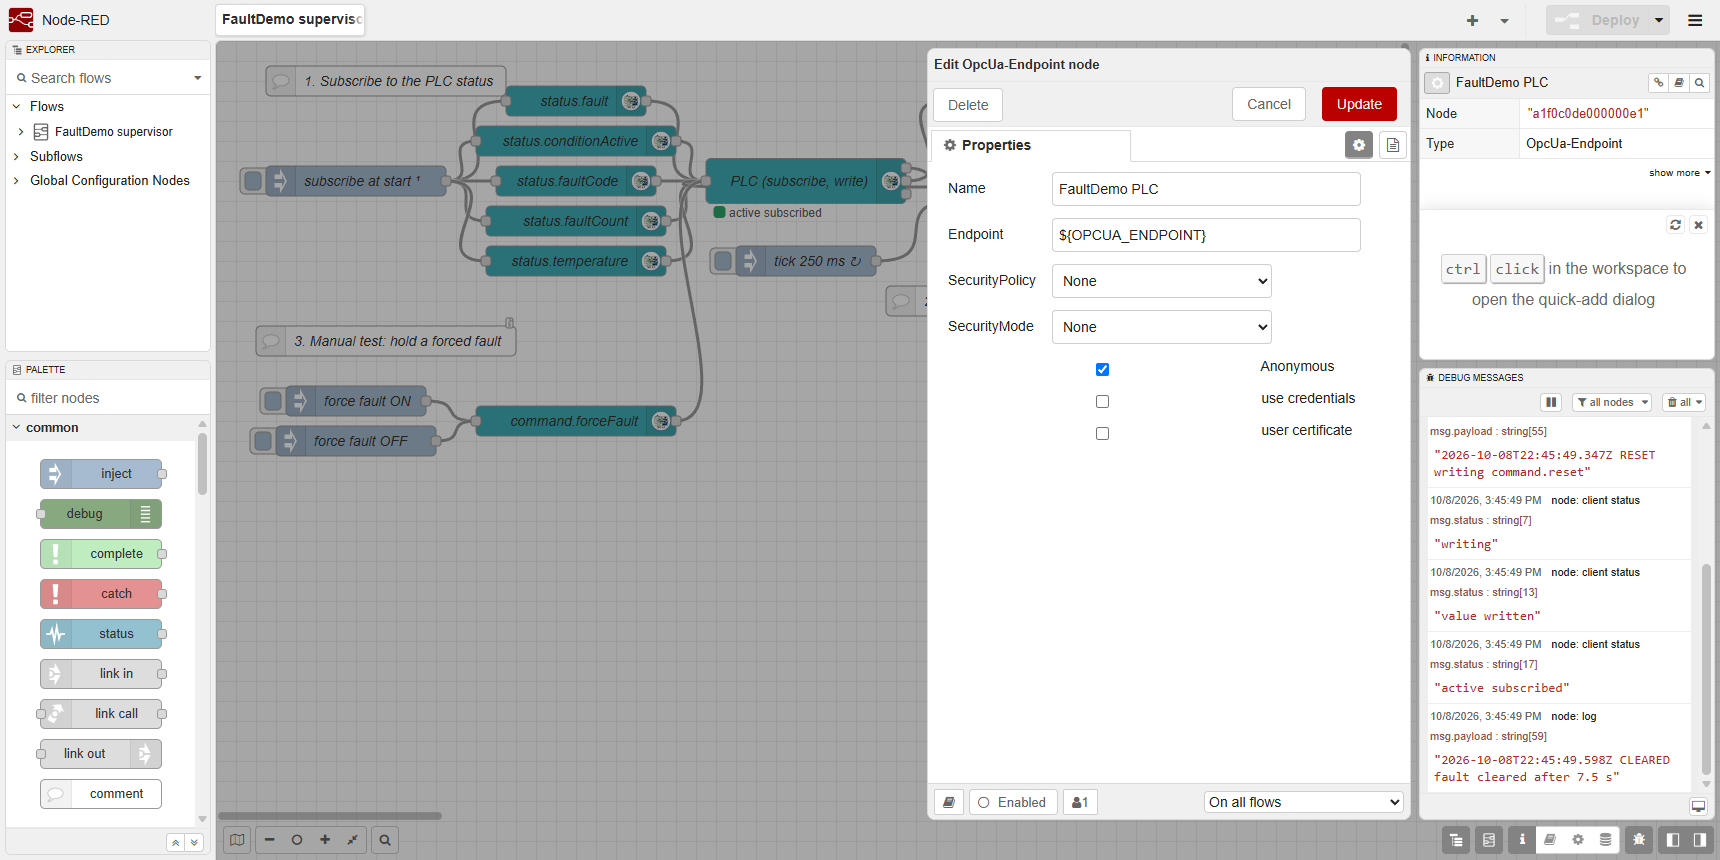Image resolution: width=1720 pixels, height=860 pixels.
Task: Open the SecurityPolicy dropdown
Action: 1161,281
